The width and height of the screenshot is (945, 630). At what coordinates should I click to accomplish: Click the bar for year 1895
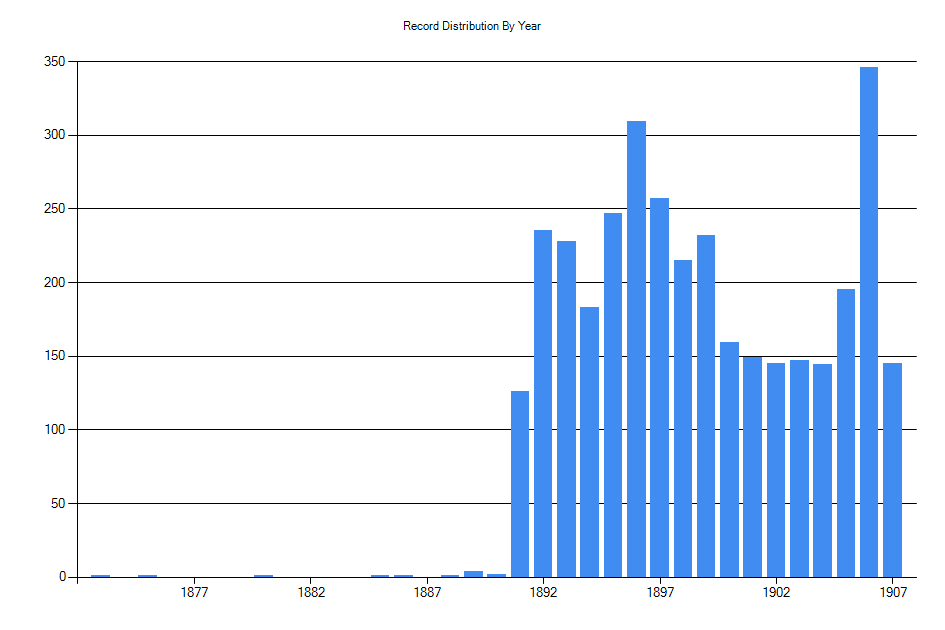[613, 395]
